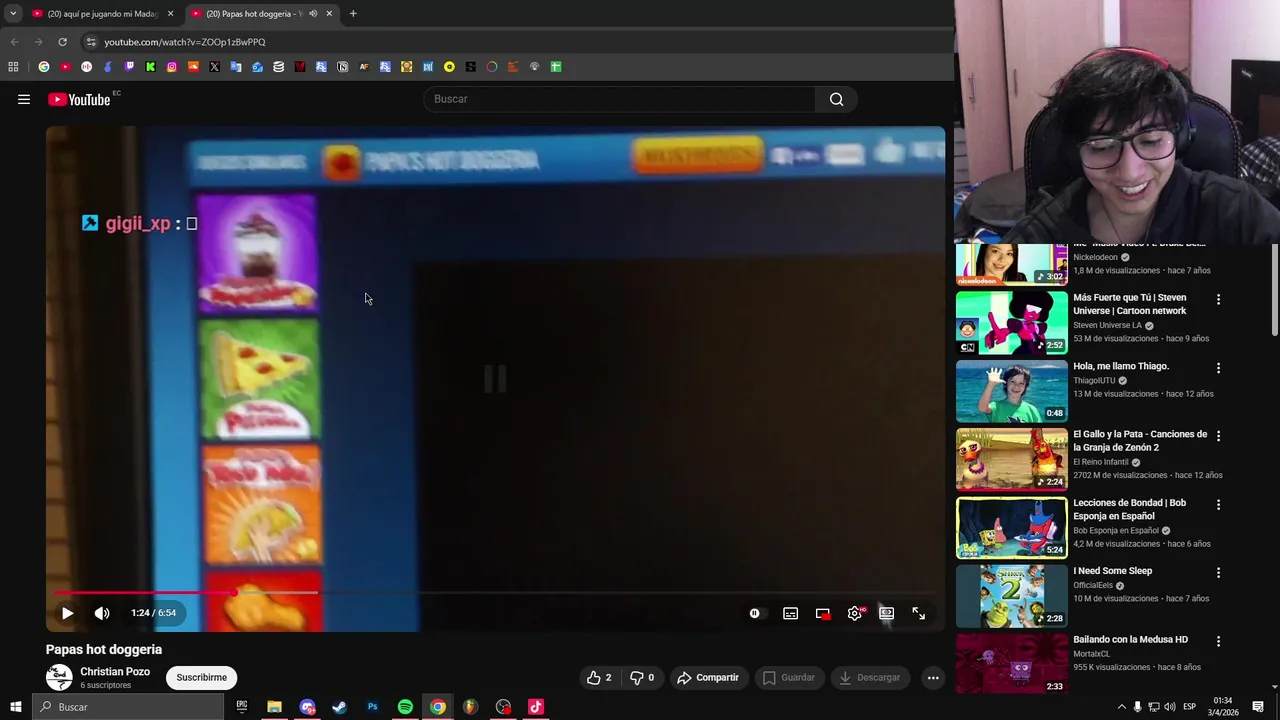Open the Google bookmark

(44, 67)
